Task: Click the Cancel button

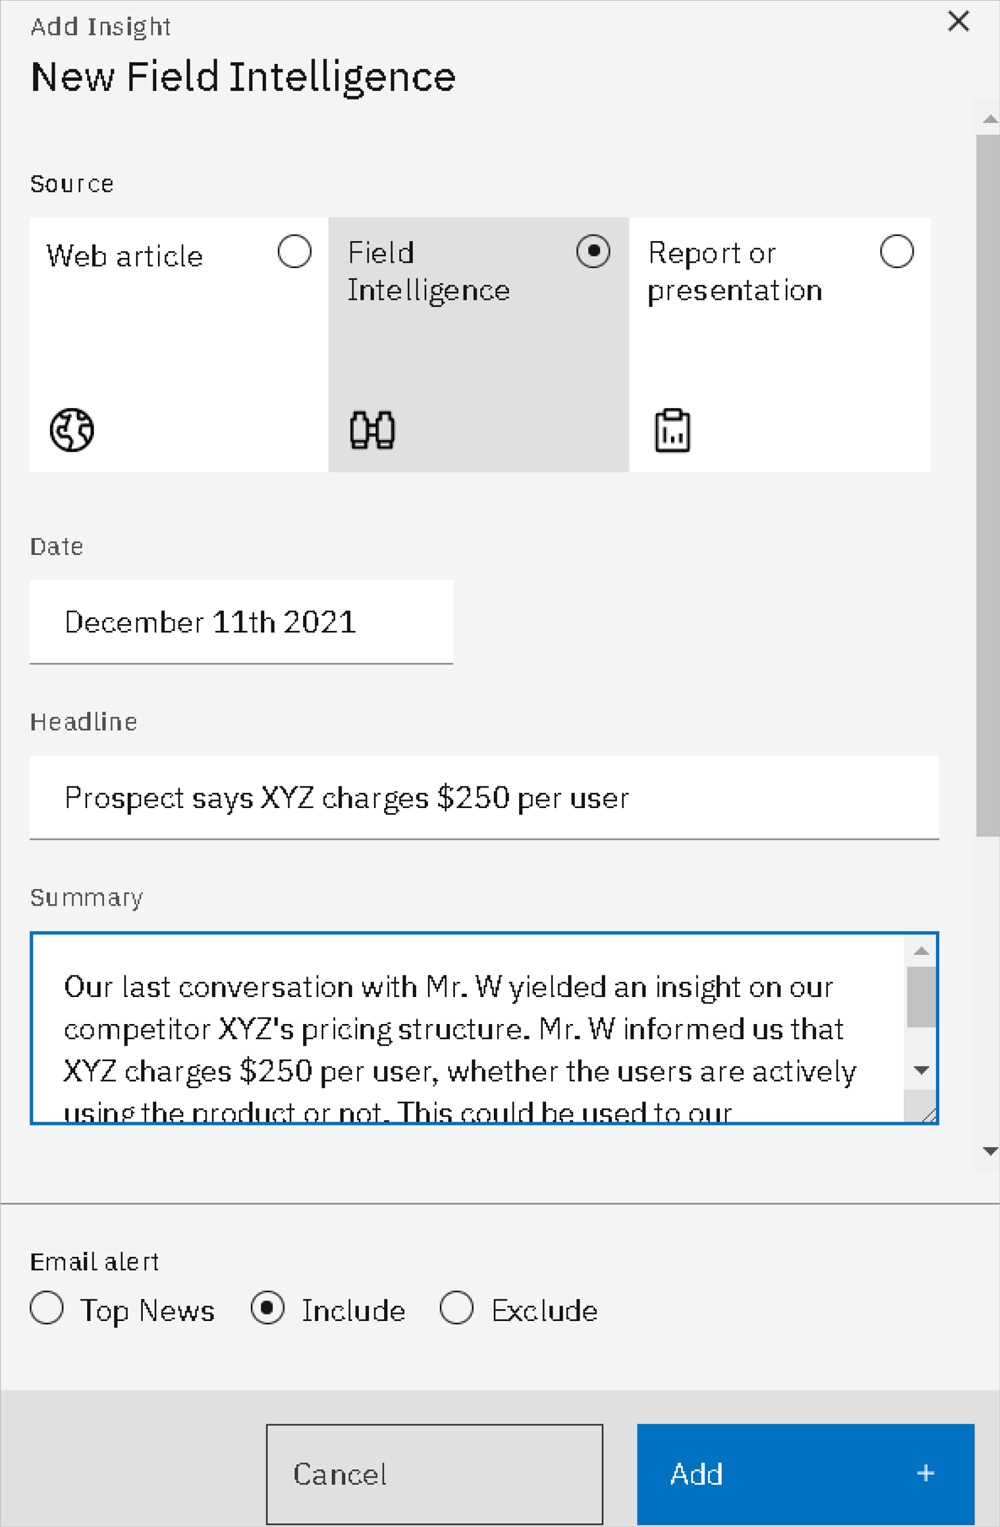Action: (x=435, y=1474)
